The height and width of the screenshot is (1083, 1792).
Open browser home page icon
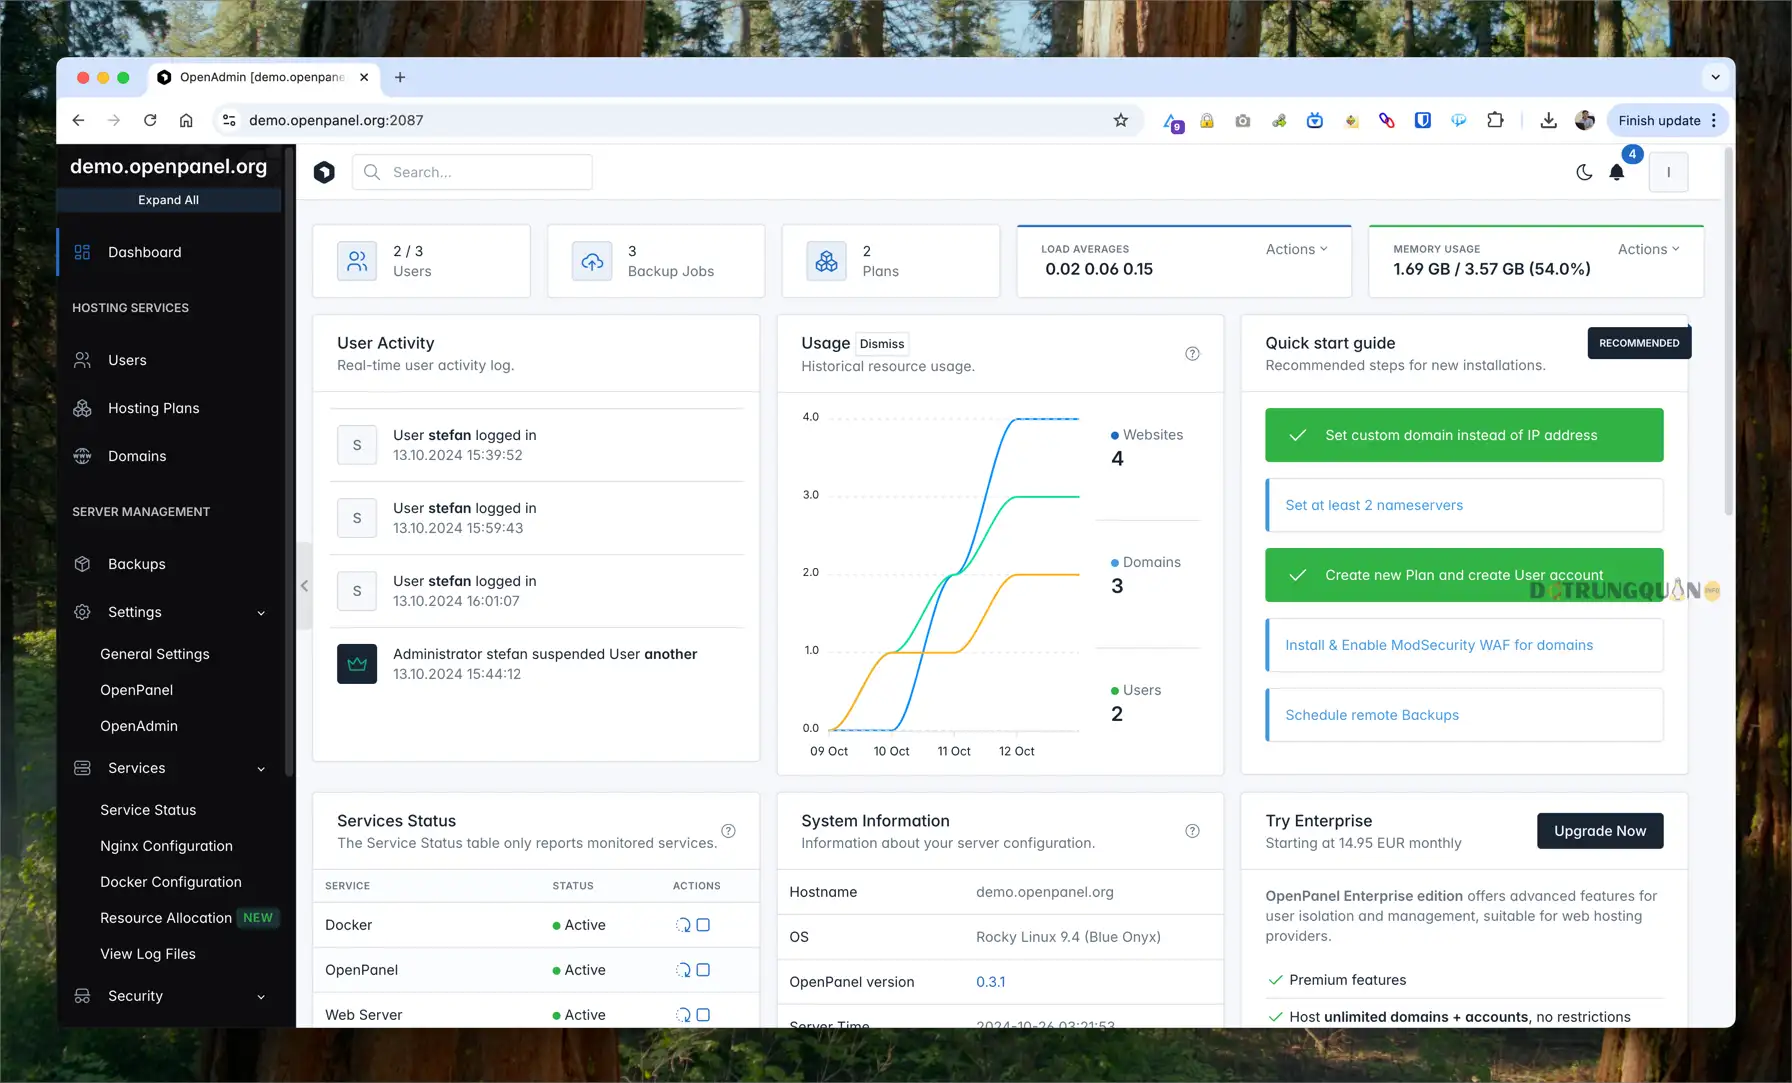click(186, 120)
